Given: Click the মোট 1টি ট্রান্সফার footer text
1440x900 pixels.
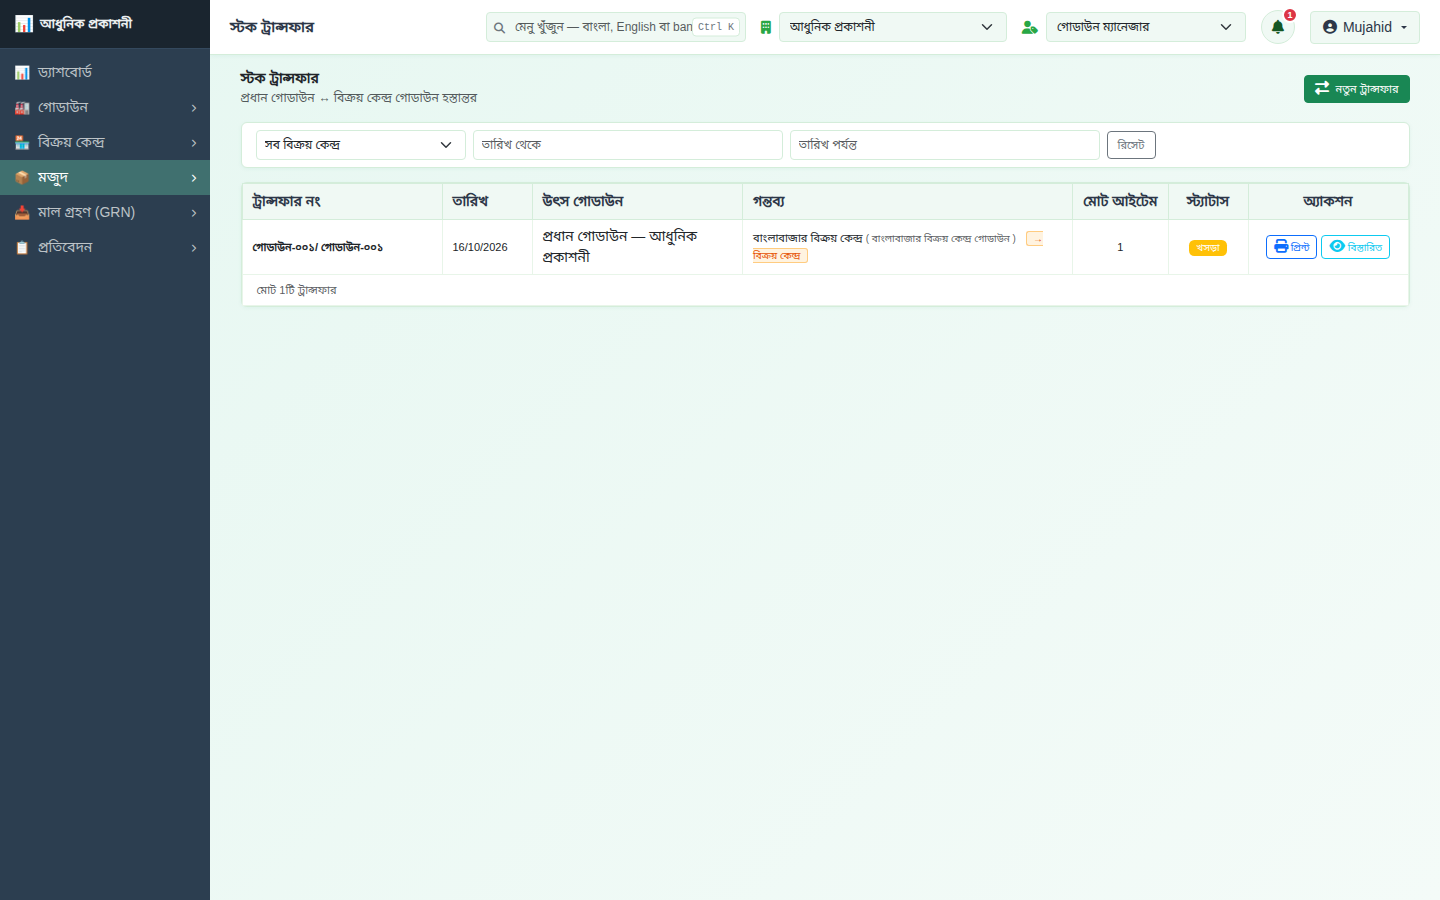Looking at the screenshot, I should [297, 290].
